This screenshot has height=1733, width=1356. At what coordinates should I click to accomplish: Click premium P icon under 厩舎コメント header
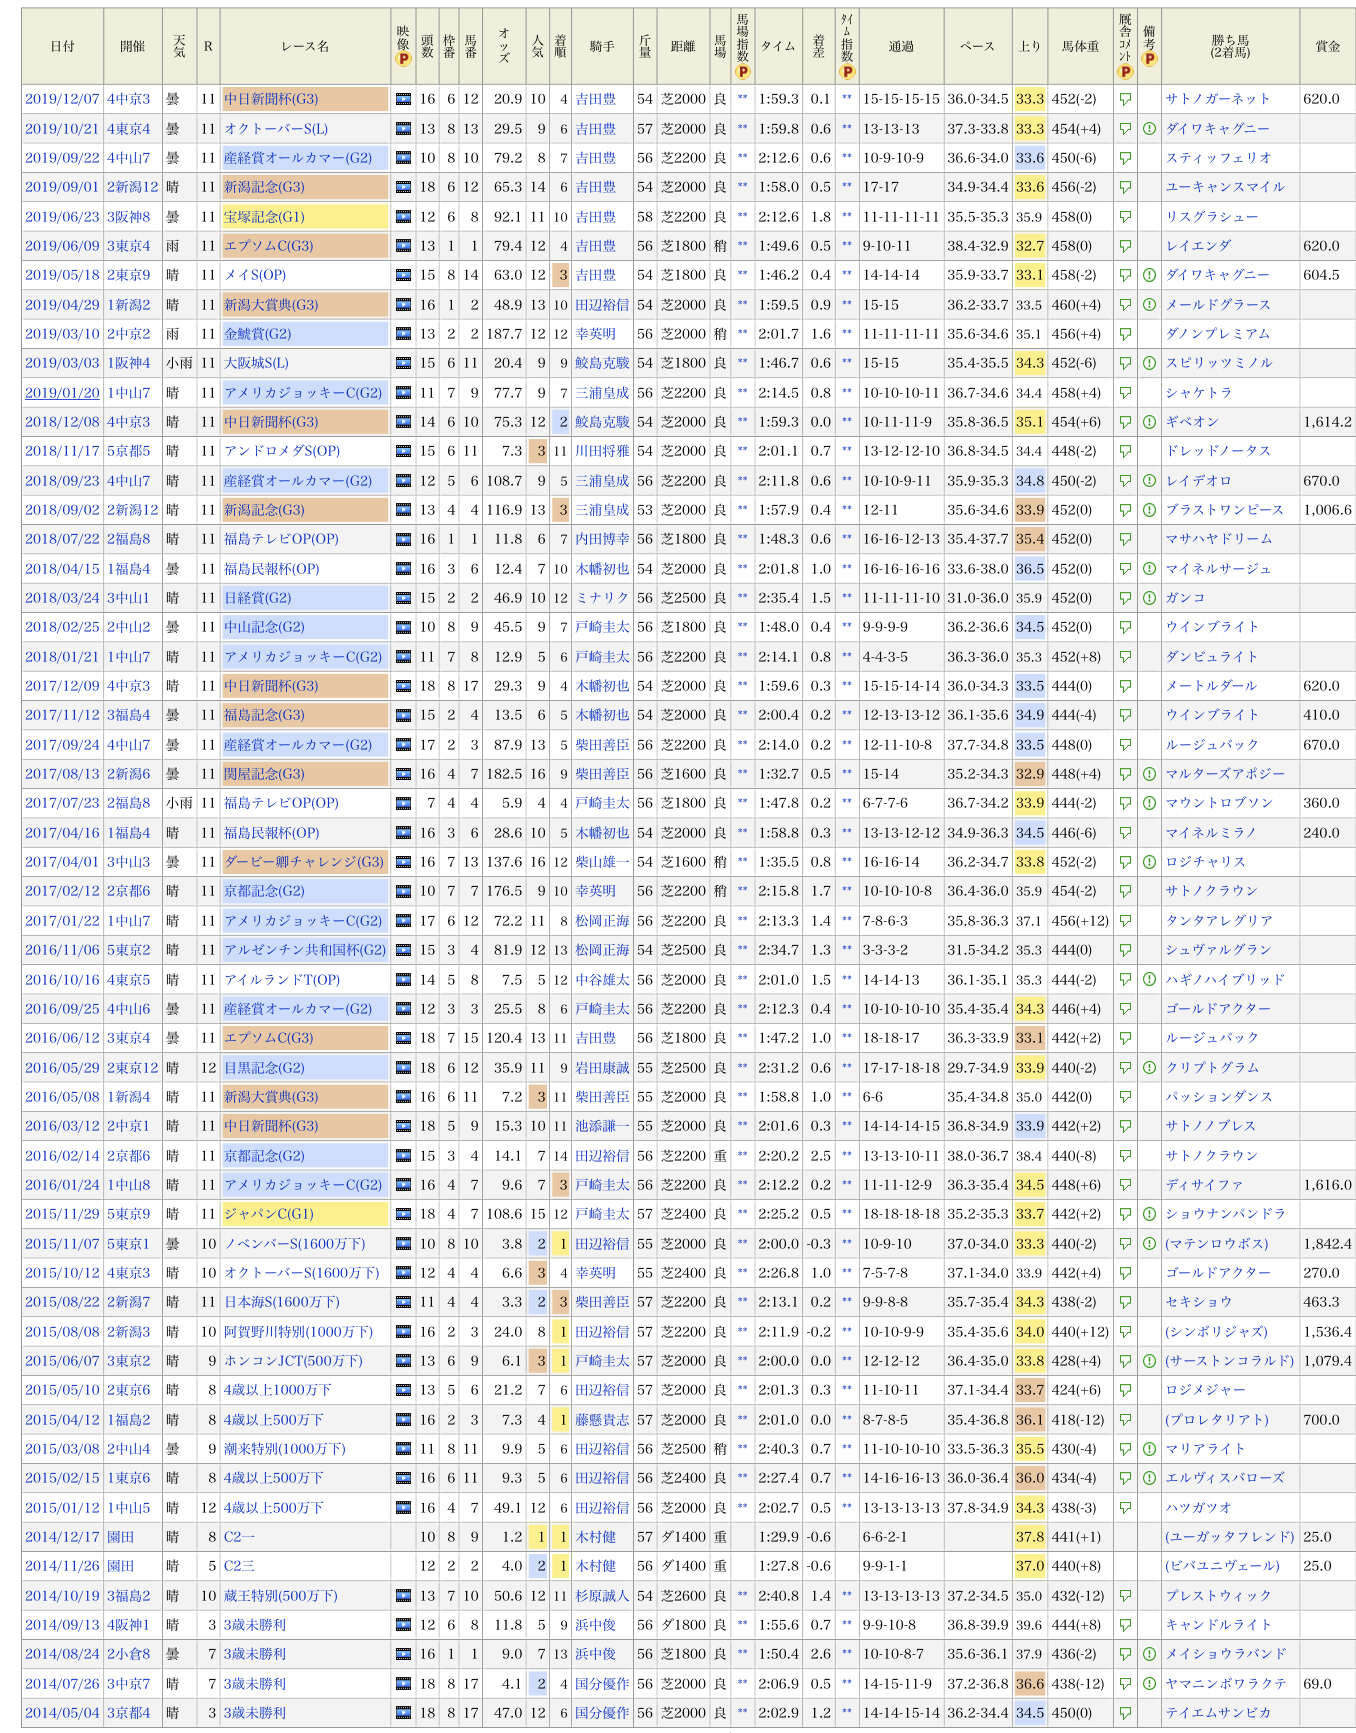(1125, 71)
